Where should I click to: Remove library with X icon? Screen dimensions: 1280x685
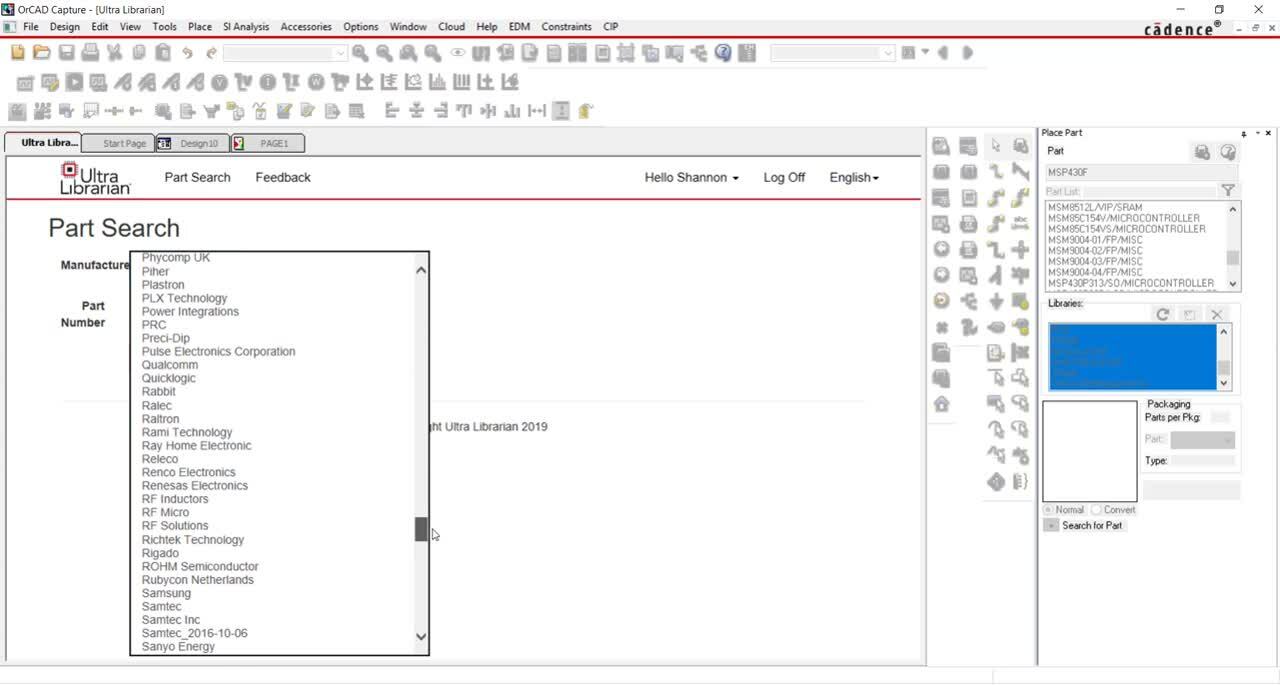coord(1216,315)
